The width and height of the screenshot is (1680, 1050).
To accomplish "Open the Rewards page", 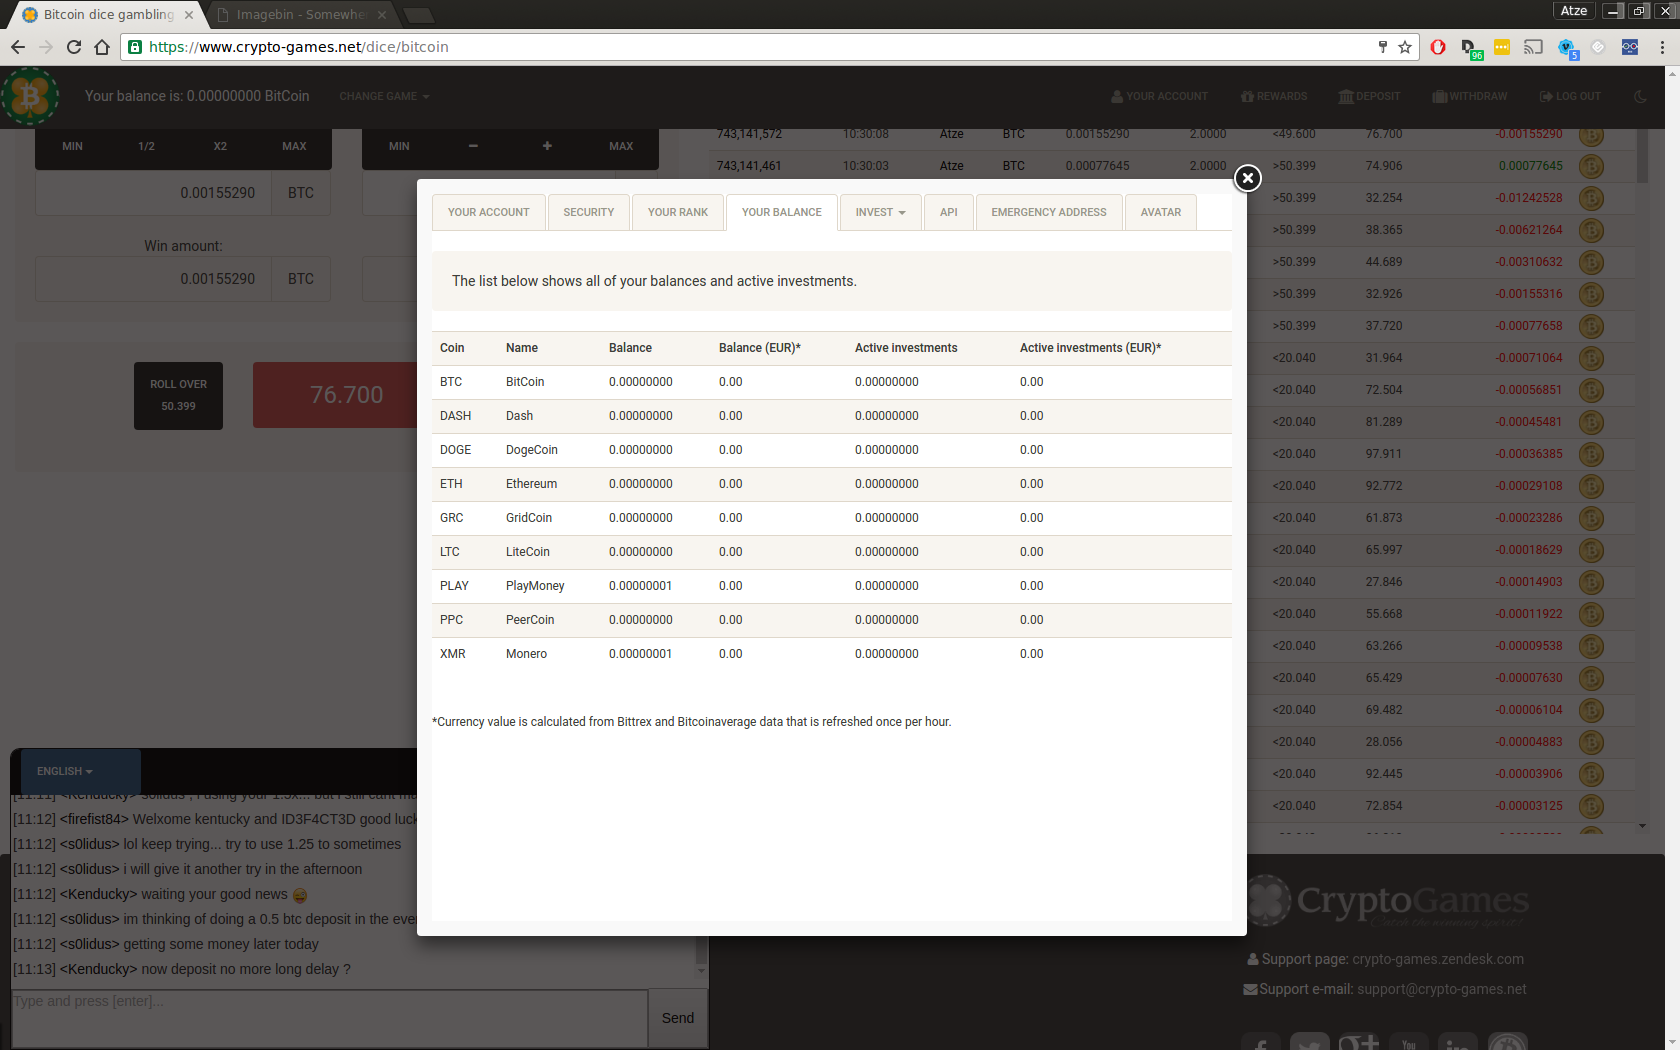I will tap(1274, 96).
